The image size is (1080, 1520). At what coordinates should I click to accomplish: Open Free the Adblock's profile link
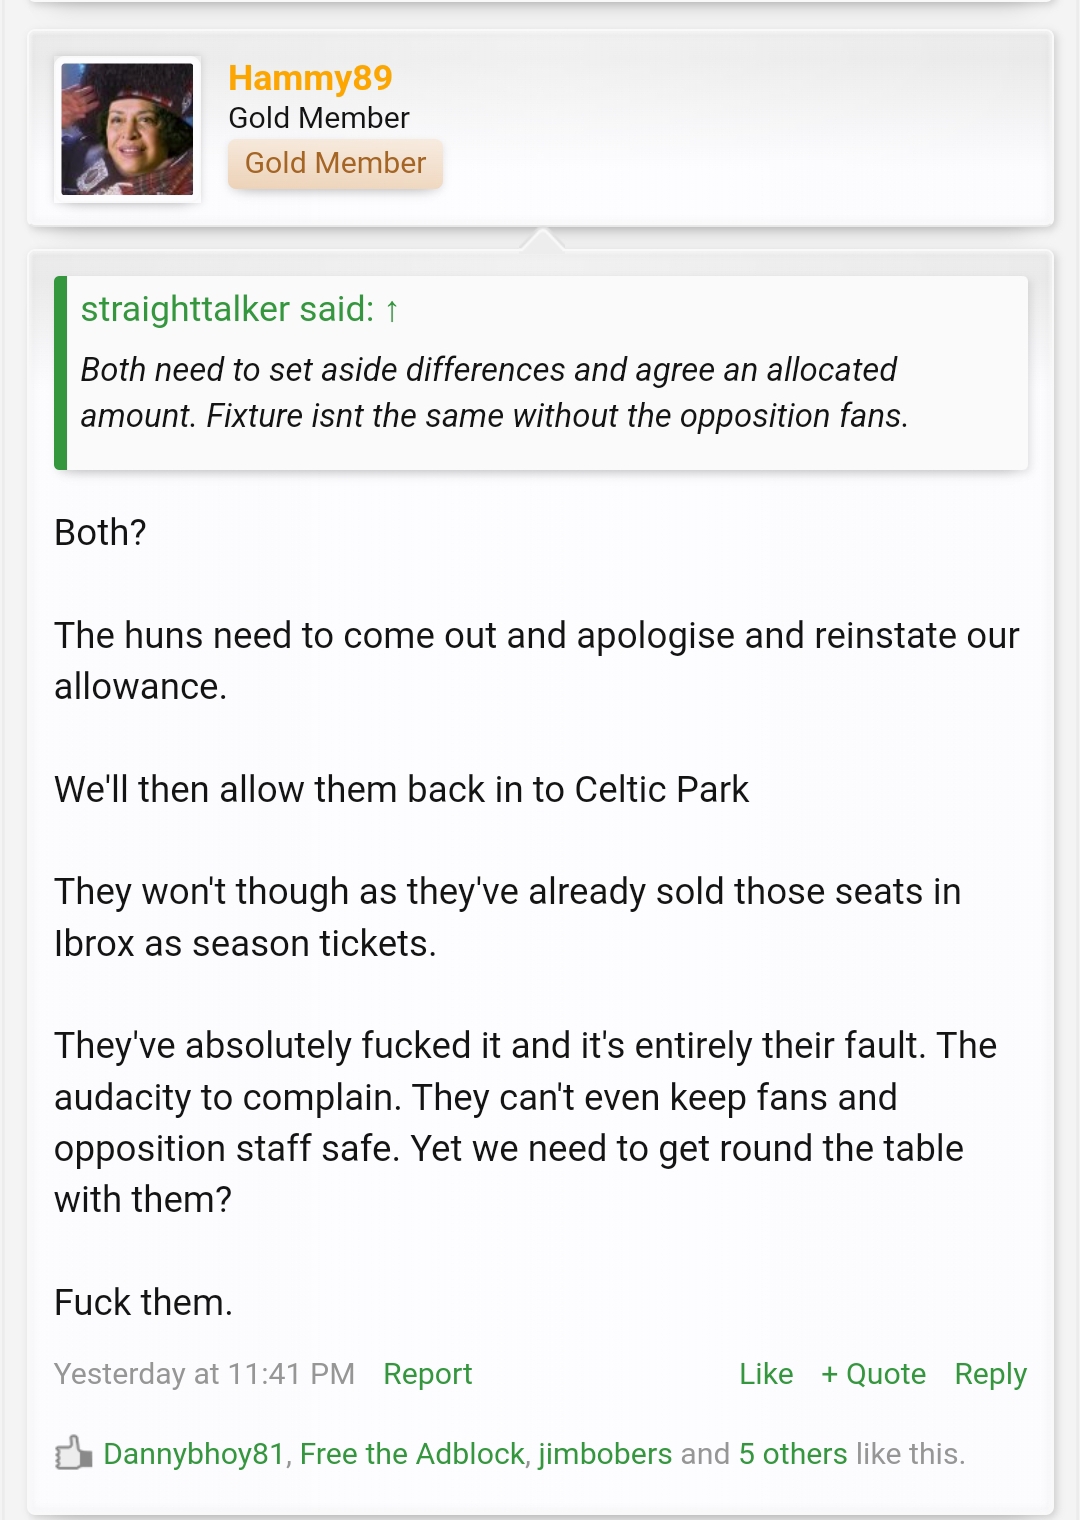(x=412, y=1454)
